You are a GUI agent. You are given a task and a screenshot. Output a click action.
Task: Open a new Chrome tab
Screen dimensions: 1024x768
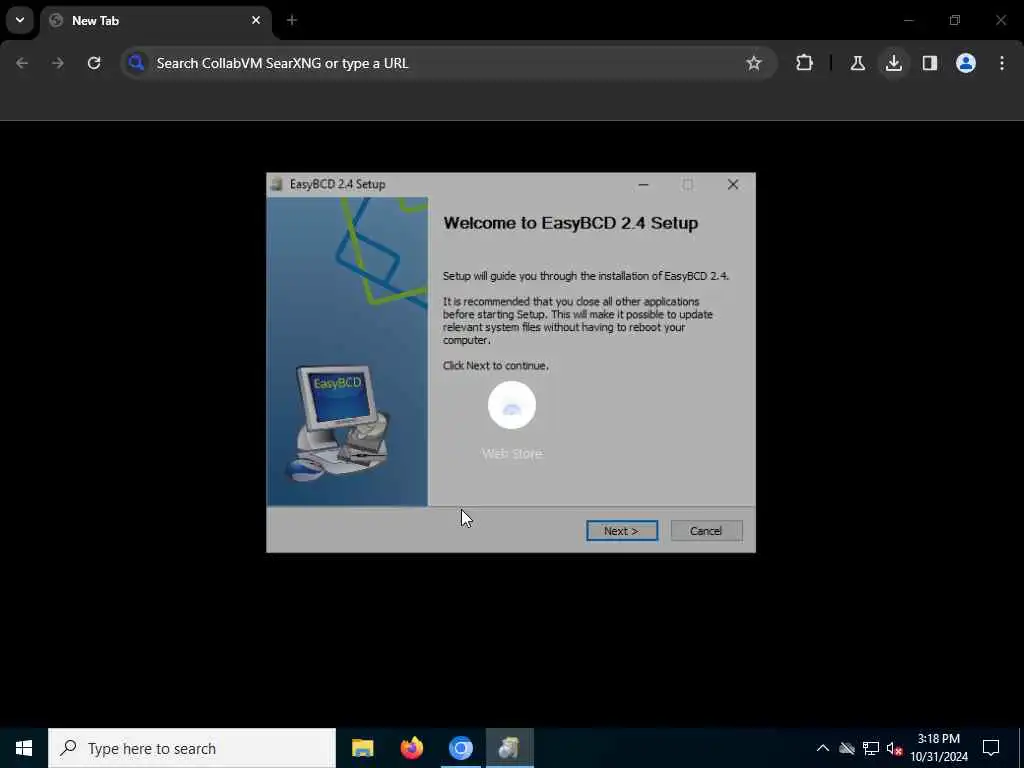click(x=292, y=20)
